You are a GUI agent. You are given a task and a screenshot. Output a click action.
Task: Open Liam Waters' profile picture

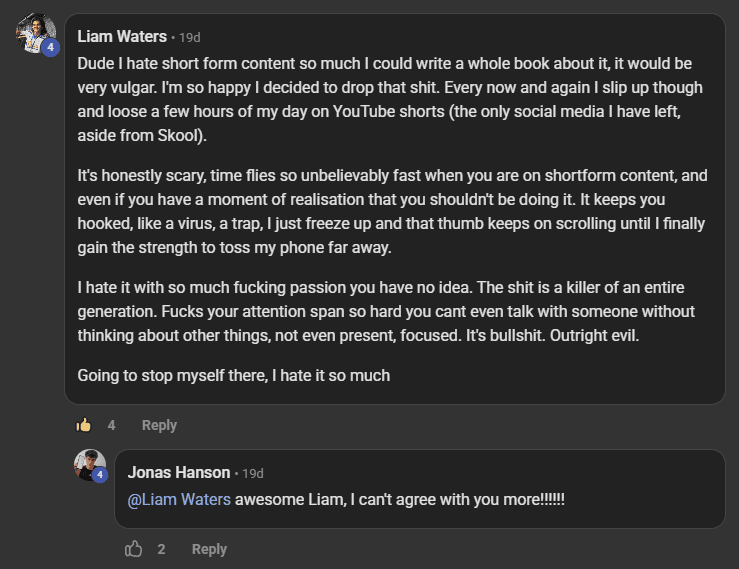point(33,31)
